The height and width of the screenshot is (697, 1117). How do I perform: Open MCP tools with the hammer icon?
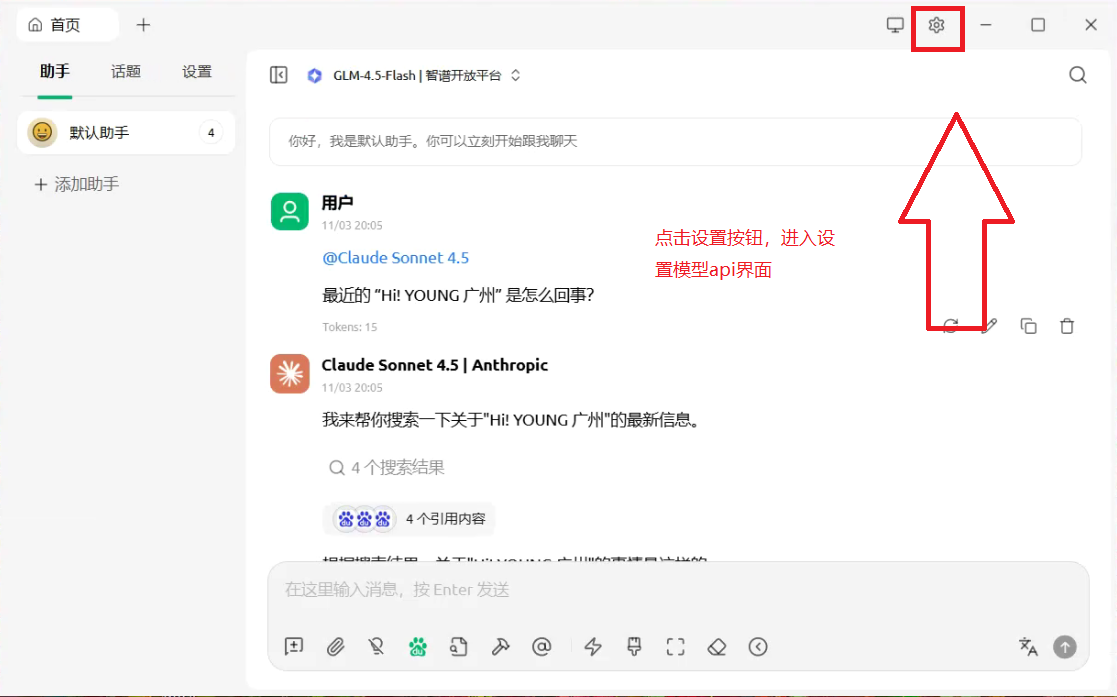pyautogui.click(x=500, y=647)
